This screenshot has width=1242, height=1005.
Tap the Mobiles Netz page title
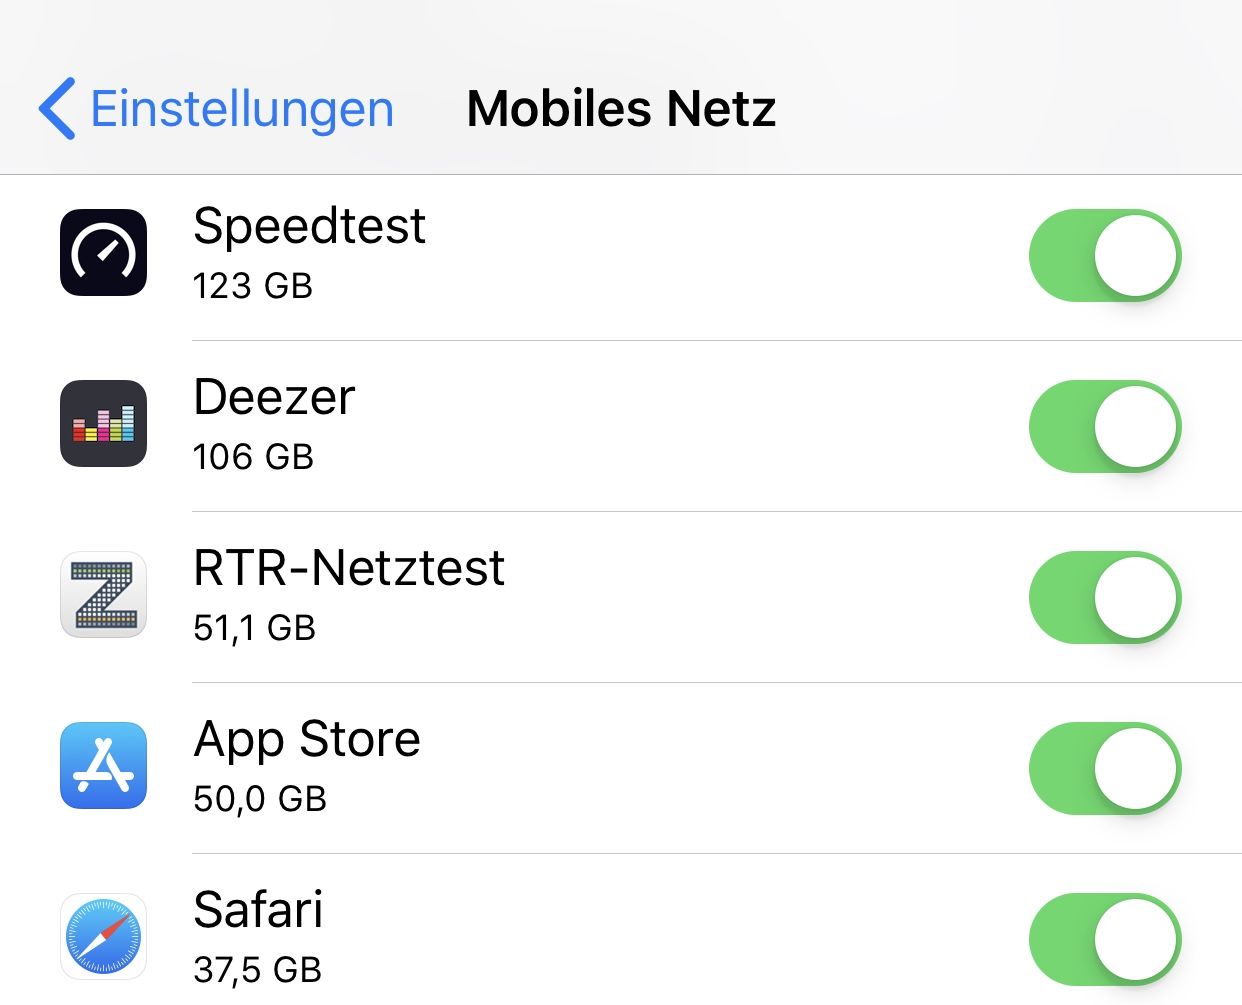pos(621,108)
